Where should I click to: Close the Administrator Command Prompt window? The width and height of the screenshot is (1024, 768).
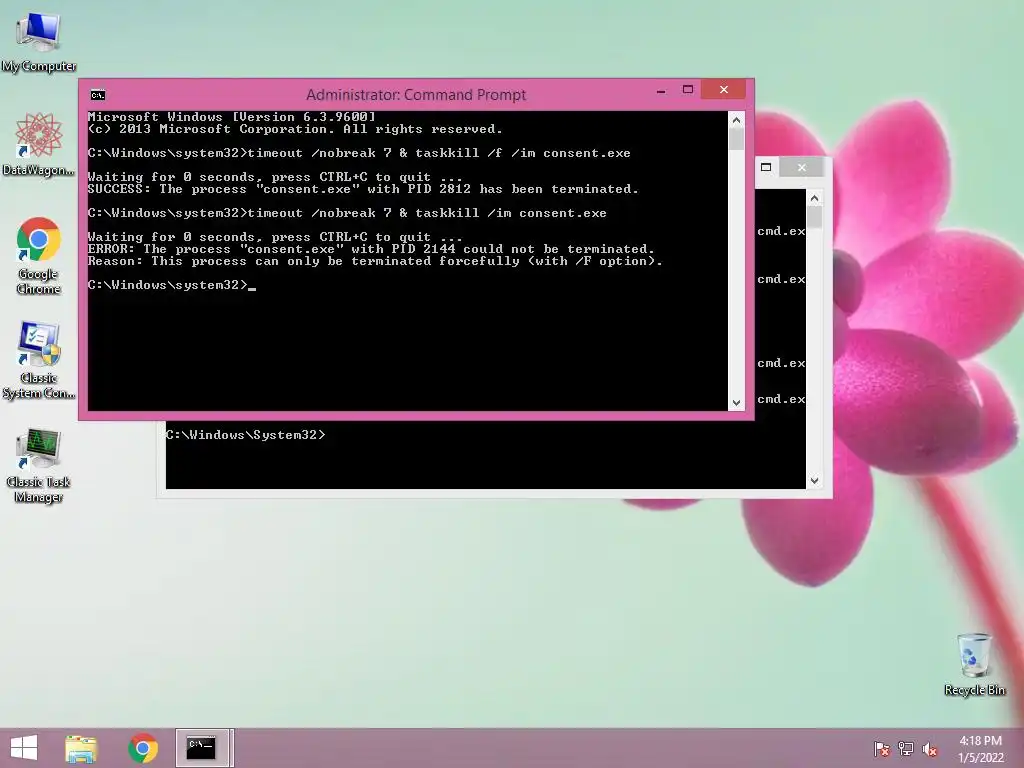[724, 89]
